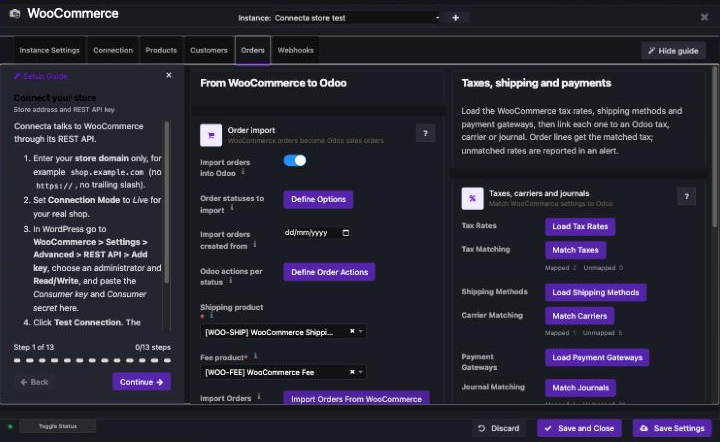Open the Instance selector dropdown

[x=357, y=18]
